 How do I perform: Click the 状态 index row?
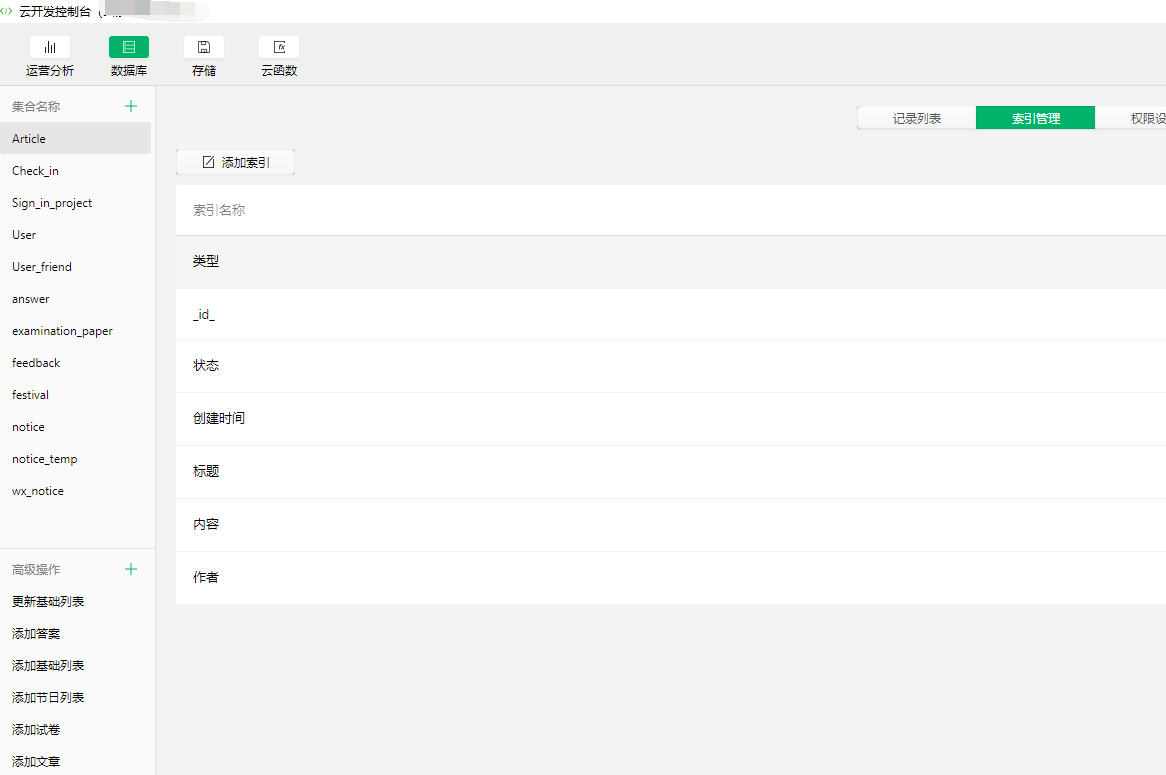tap(671, 366)
